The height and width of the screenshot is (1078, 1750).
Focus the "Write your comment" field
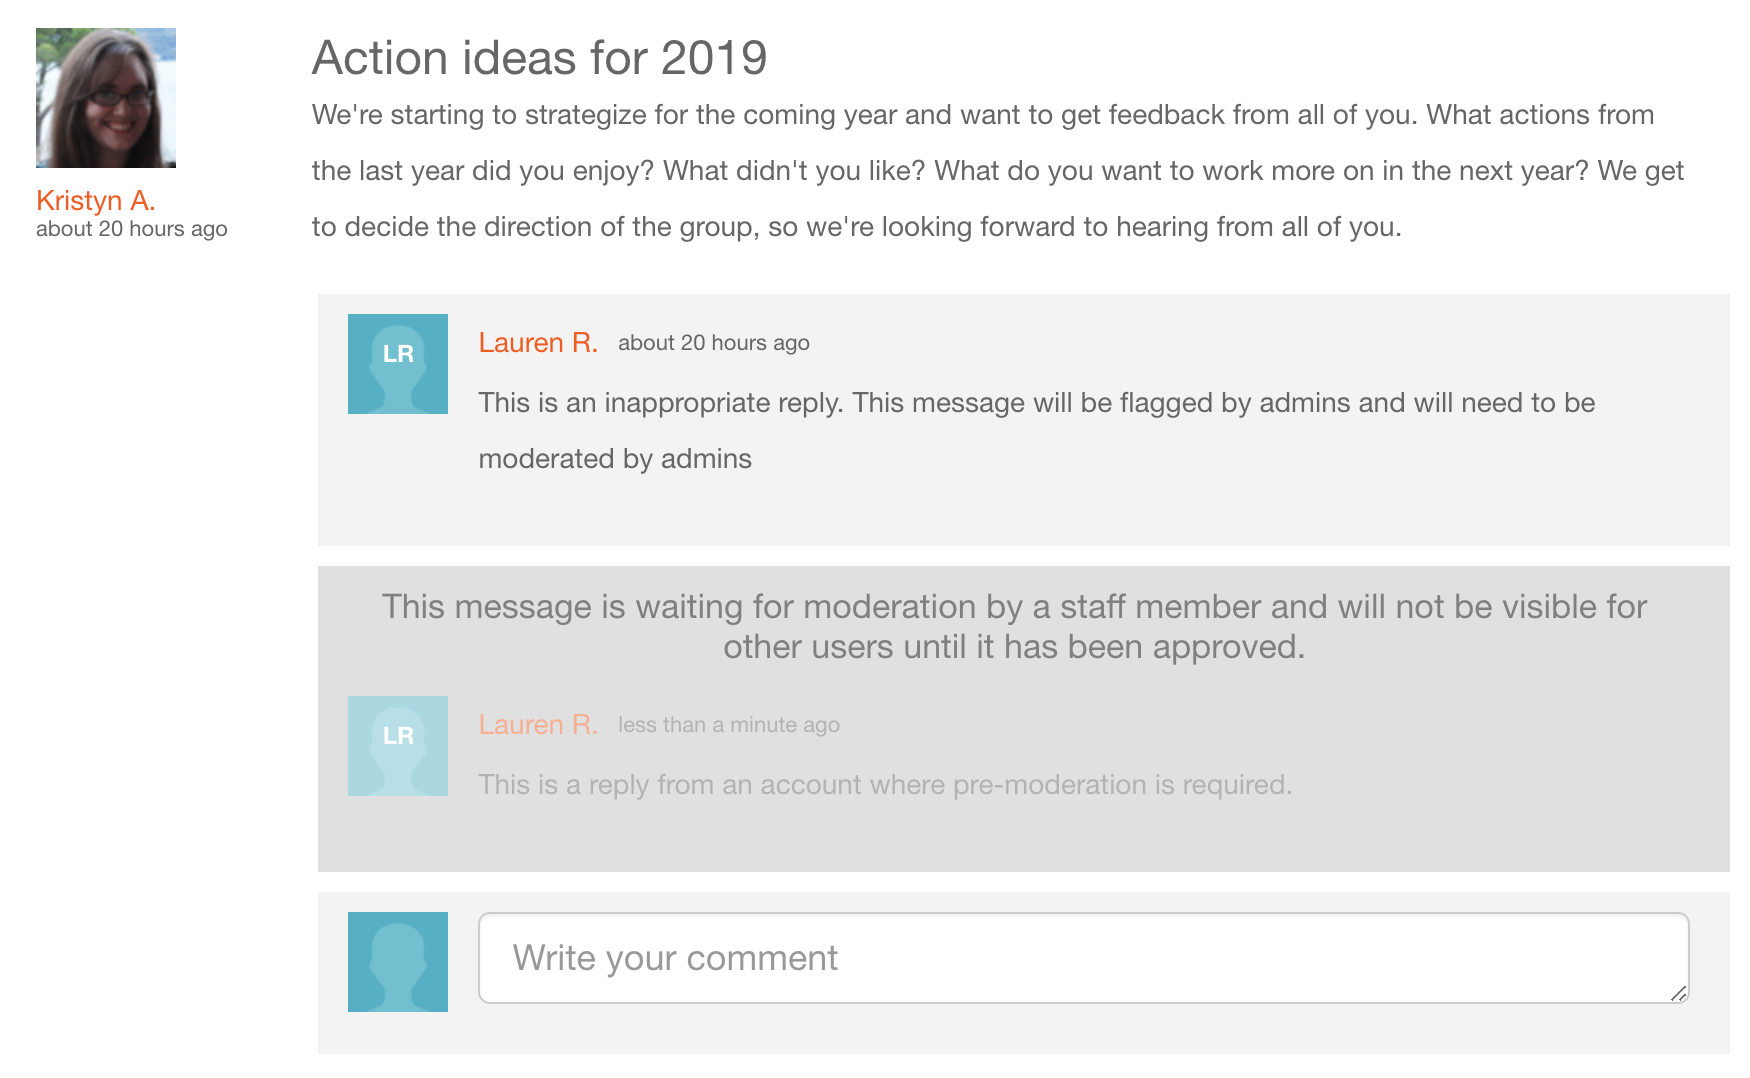[x=1084, y=958]
